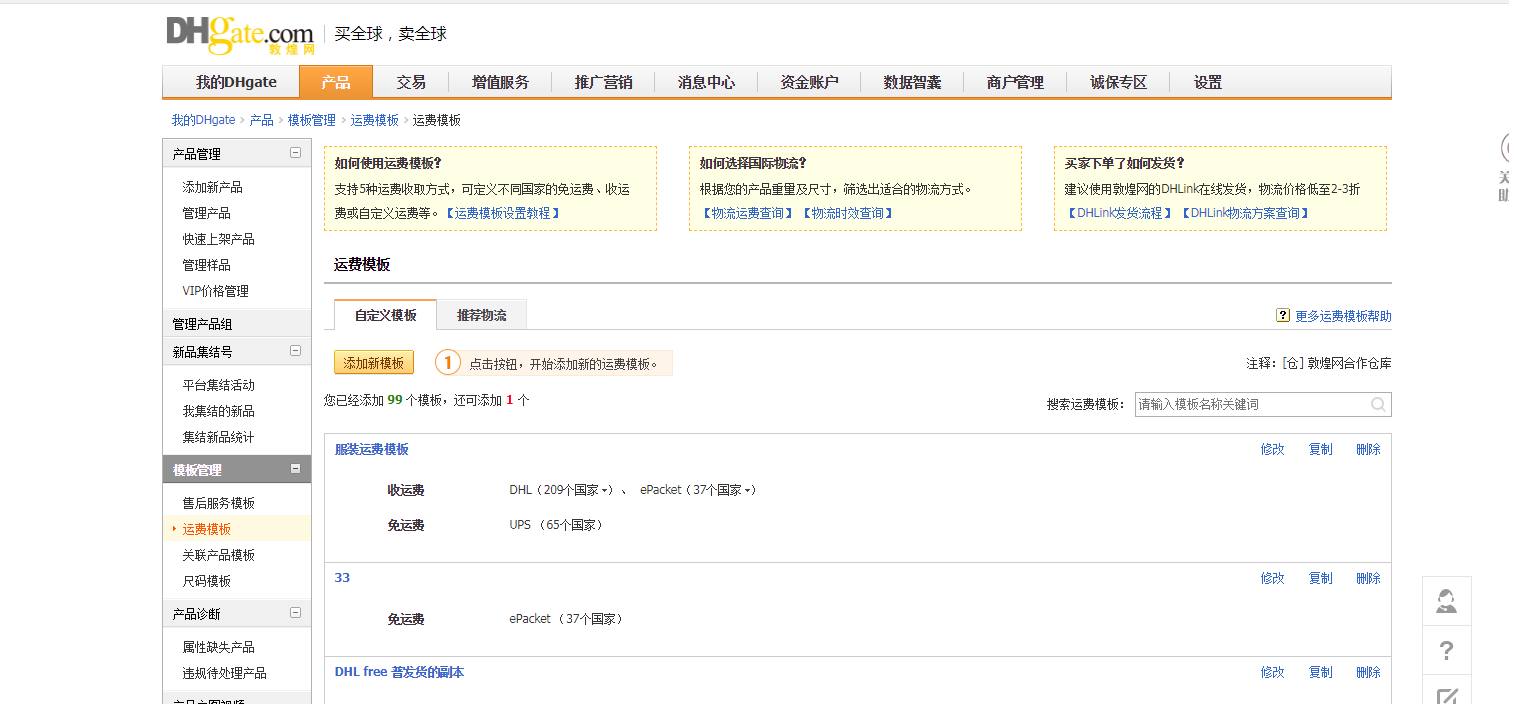Click the step-one numbered badge next to 添加新模板
This screenshot has width=1536, height=704.
click(448, 361)
